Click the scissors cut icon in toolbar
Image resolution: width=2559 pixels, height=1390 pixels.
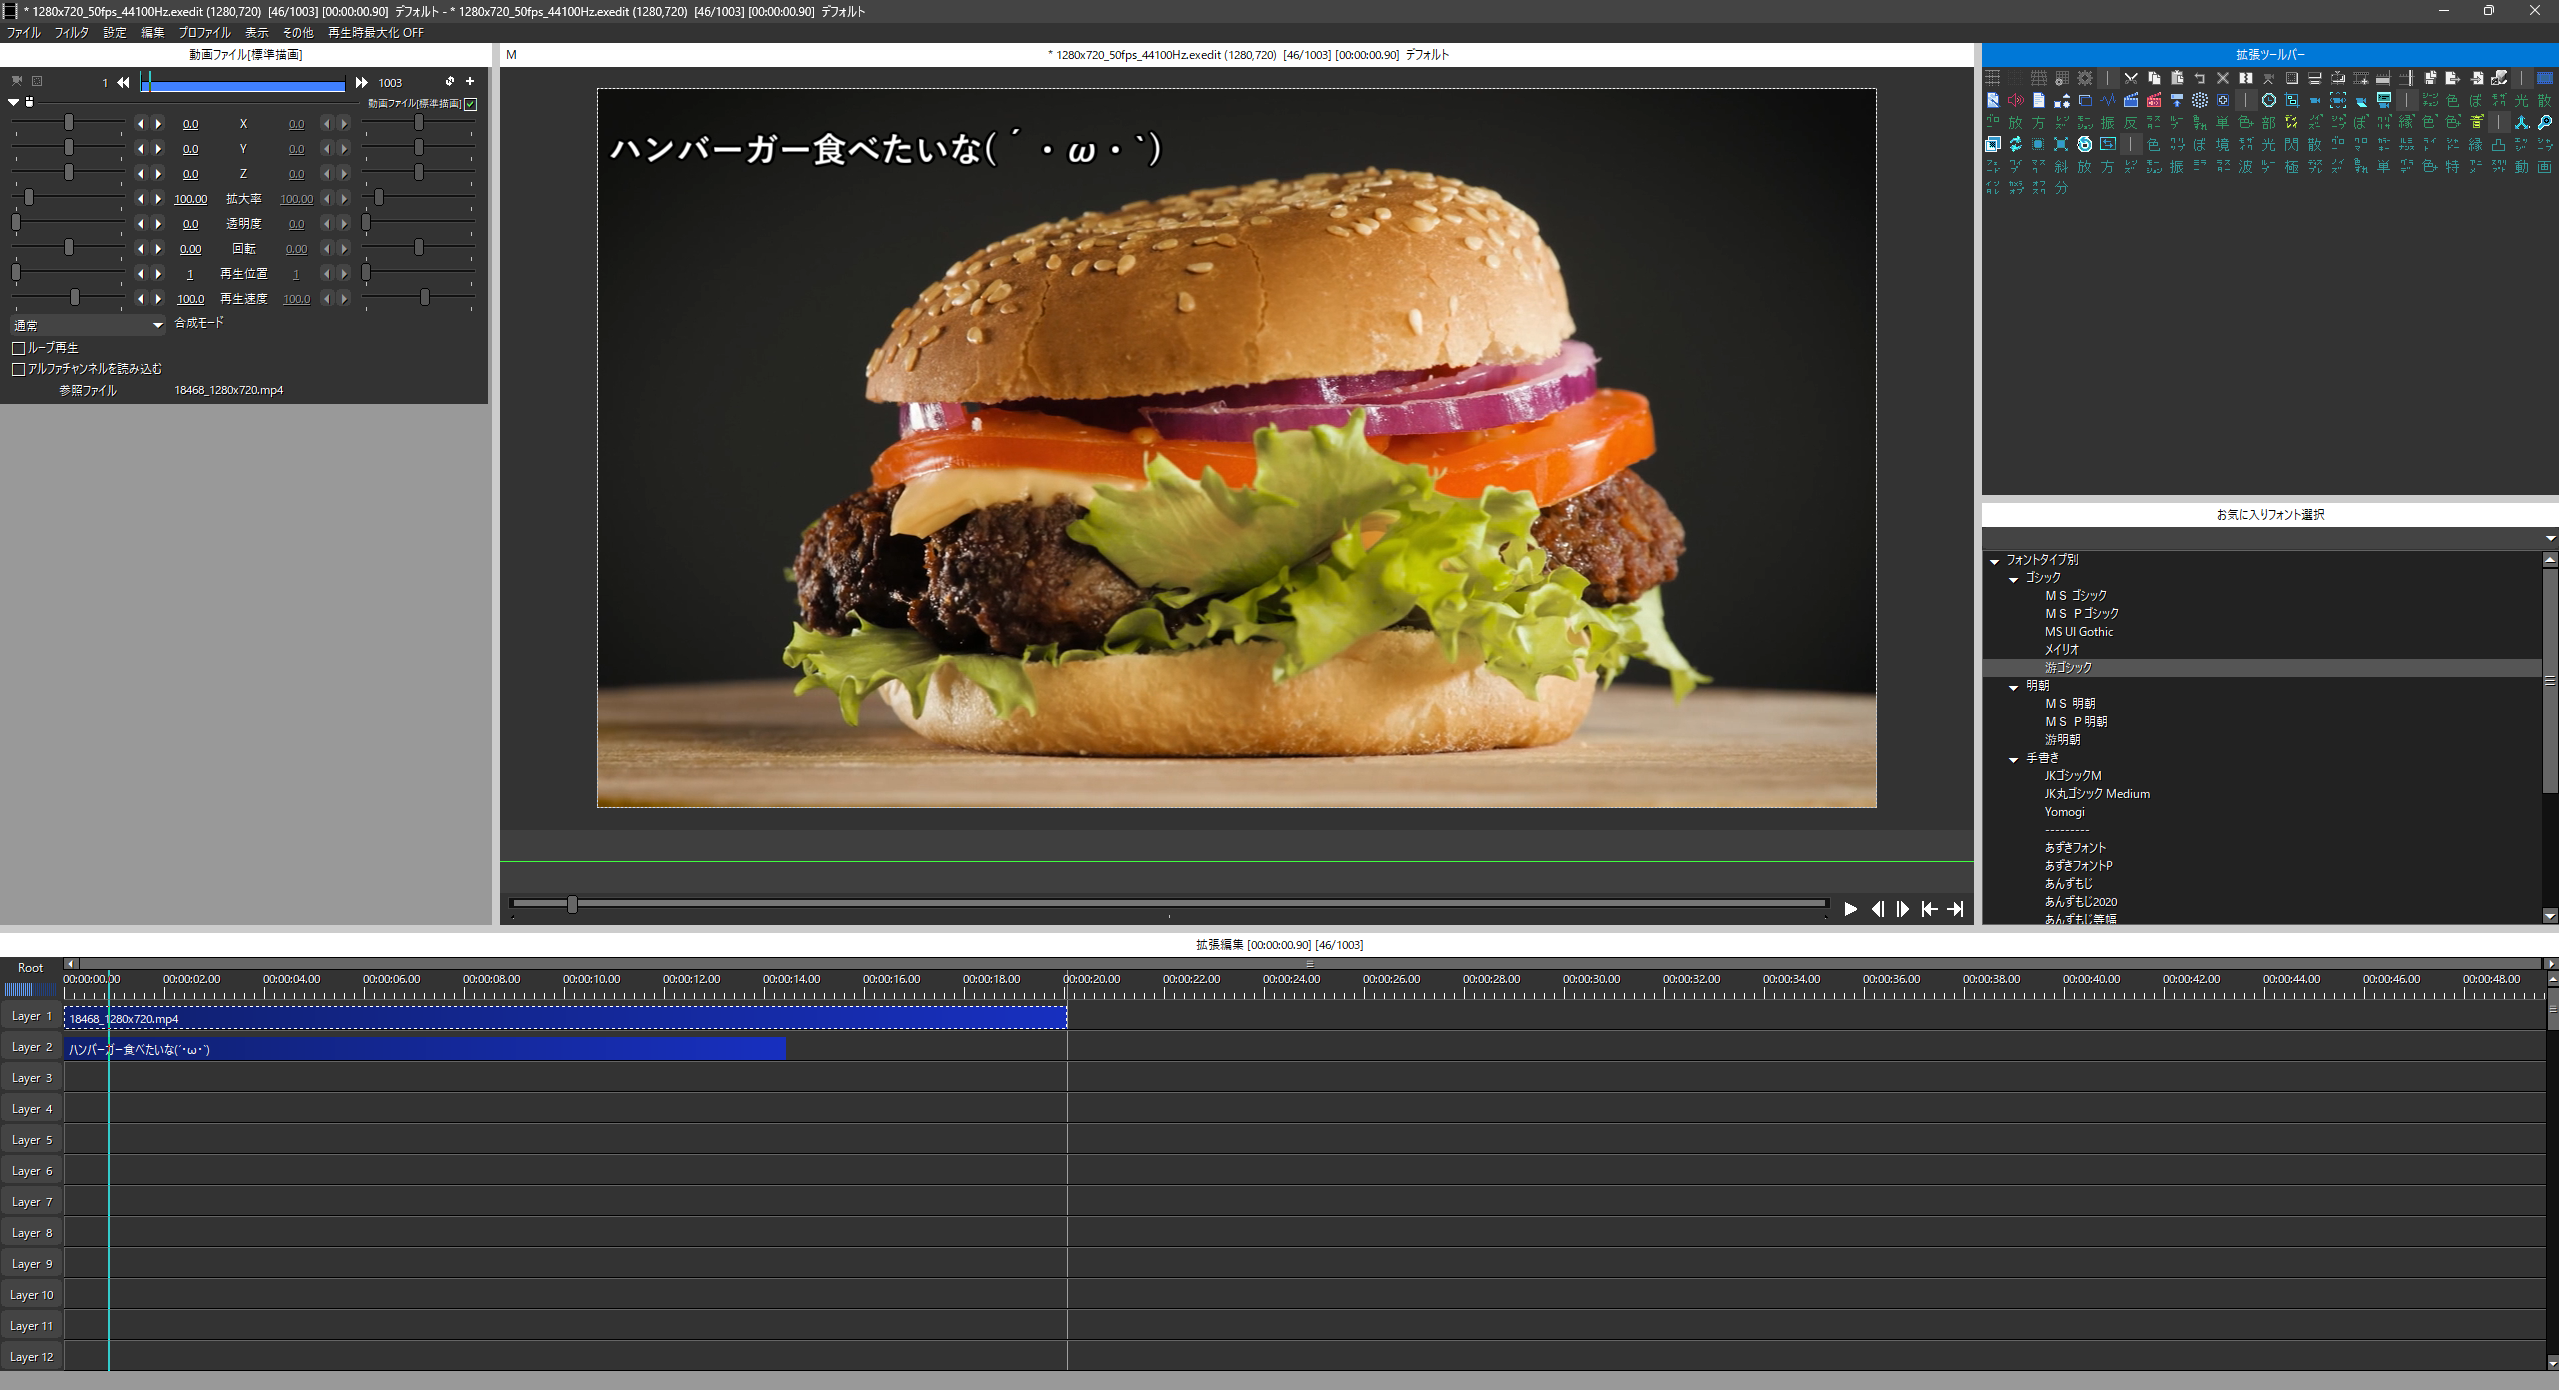tap(2131, 78)
